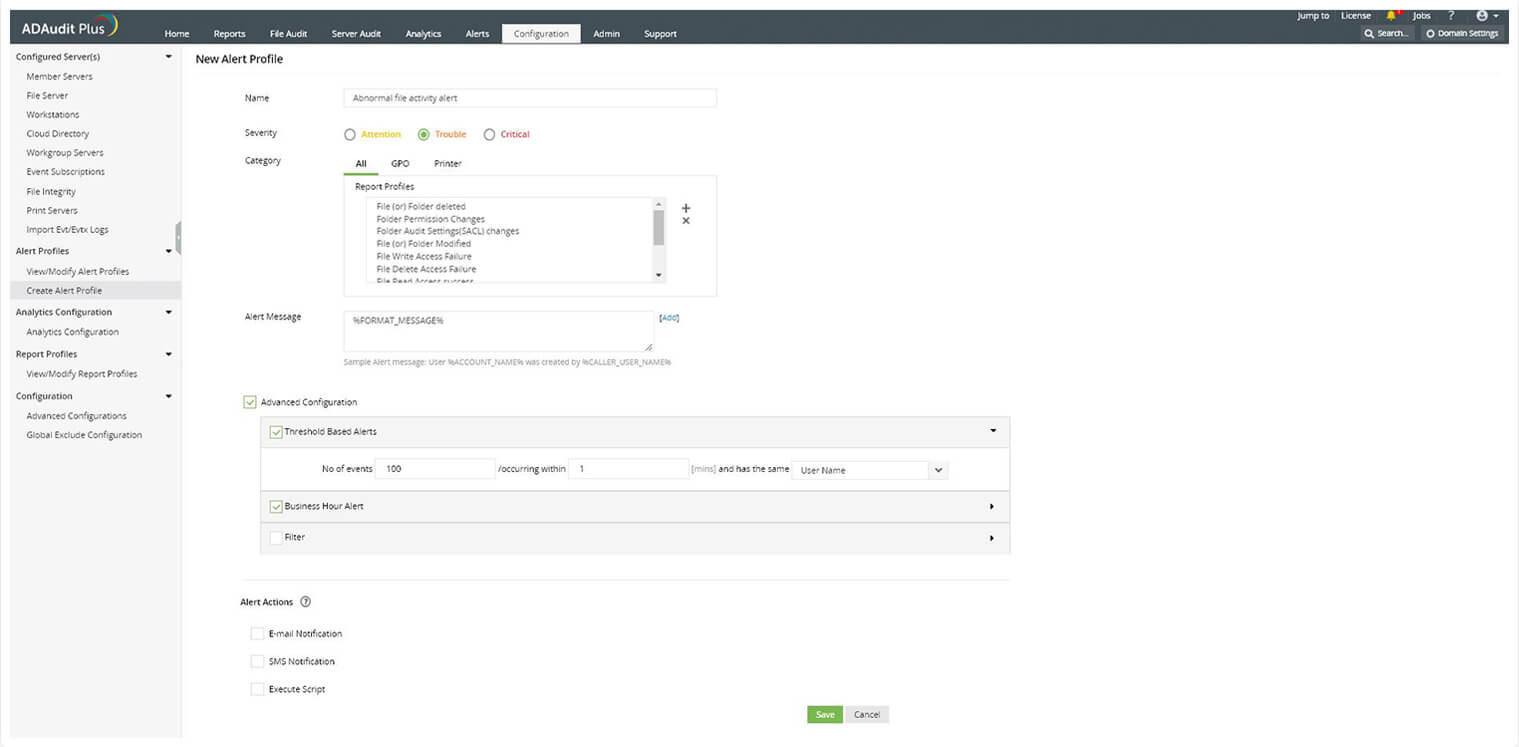
Task: Click the Cancel button
Action: (x=867, y=714)
